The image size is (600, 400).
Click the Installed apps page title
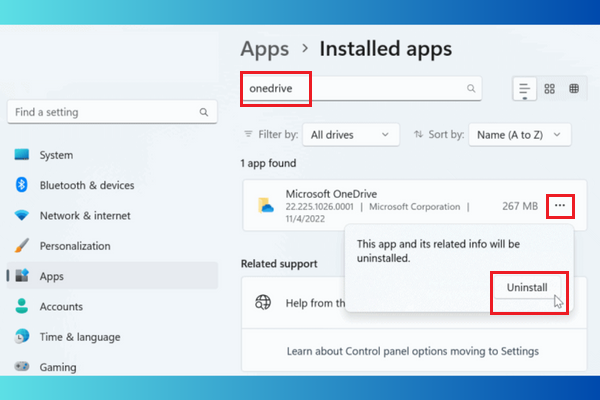click(x=386, y=49)
